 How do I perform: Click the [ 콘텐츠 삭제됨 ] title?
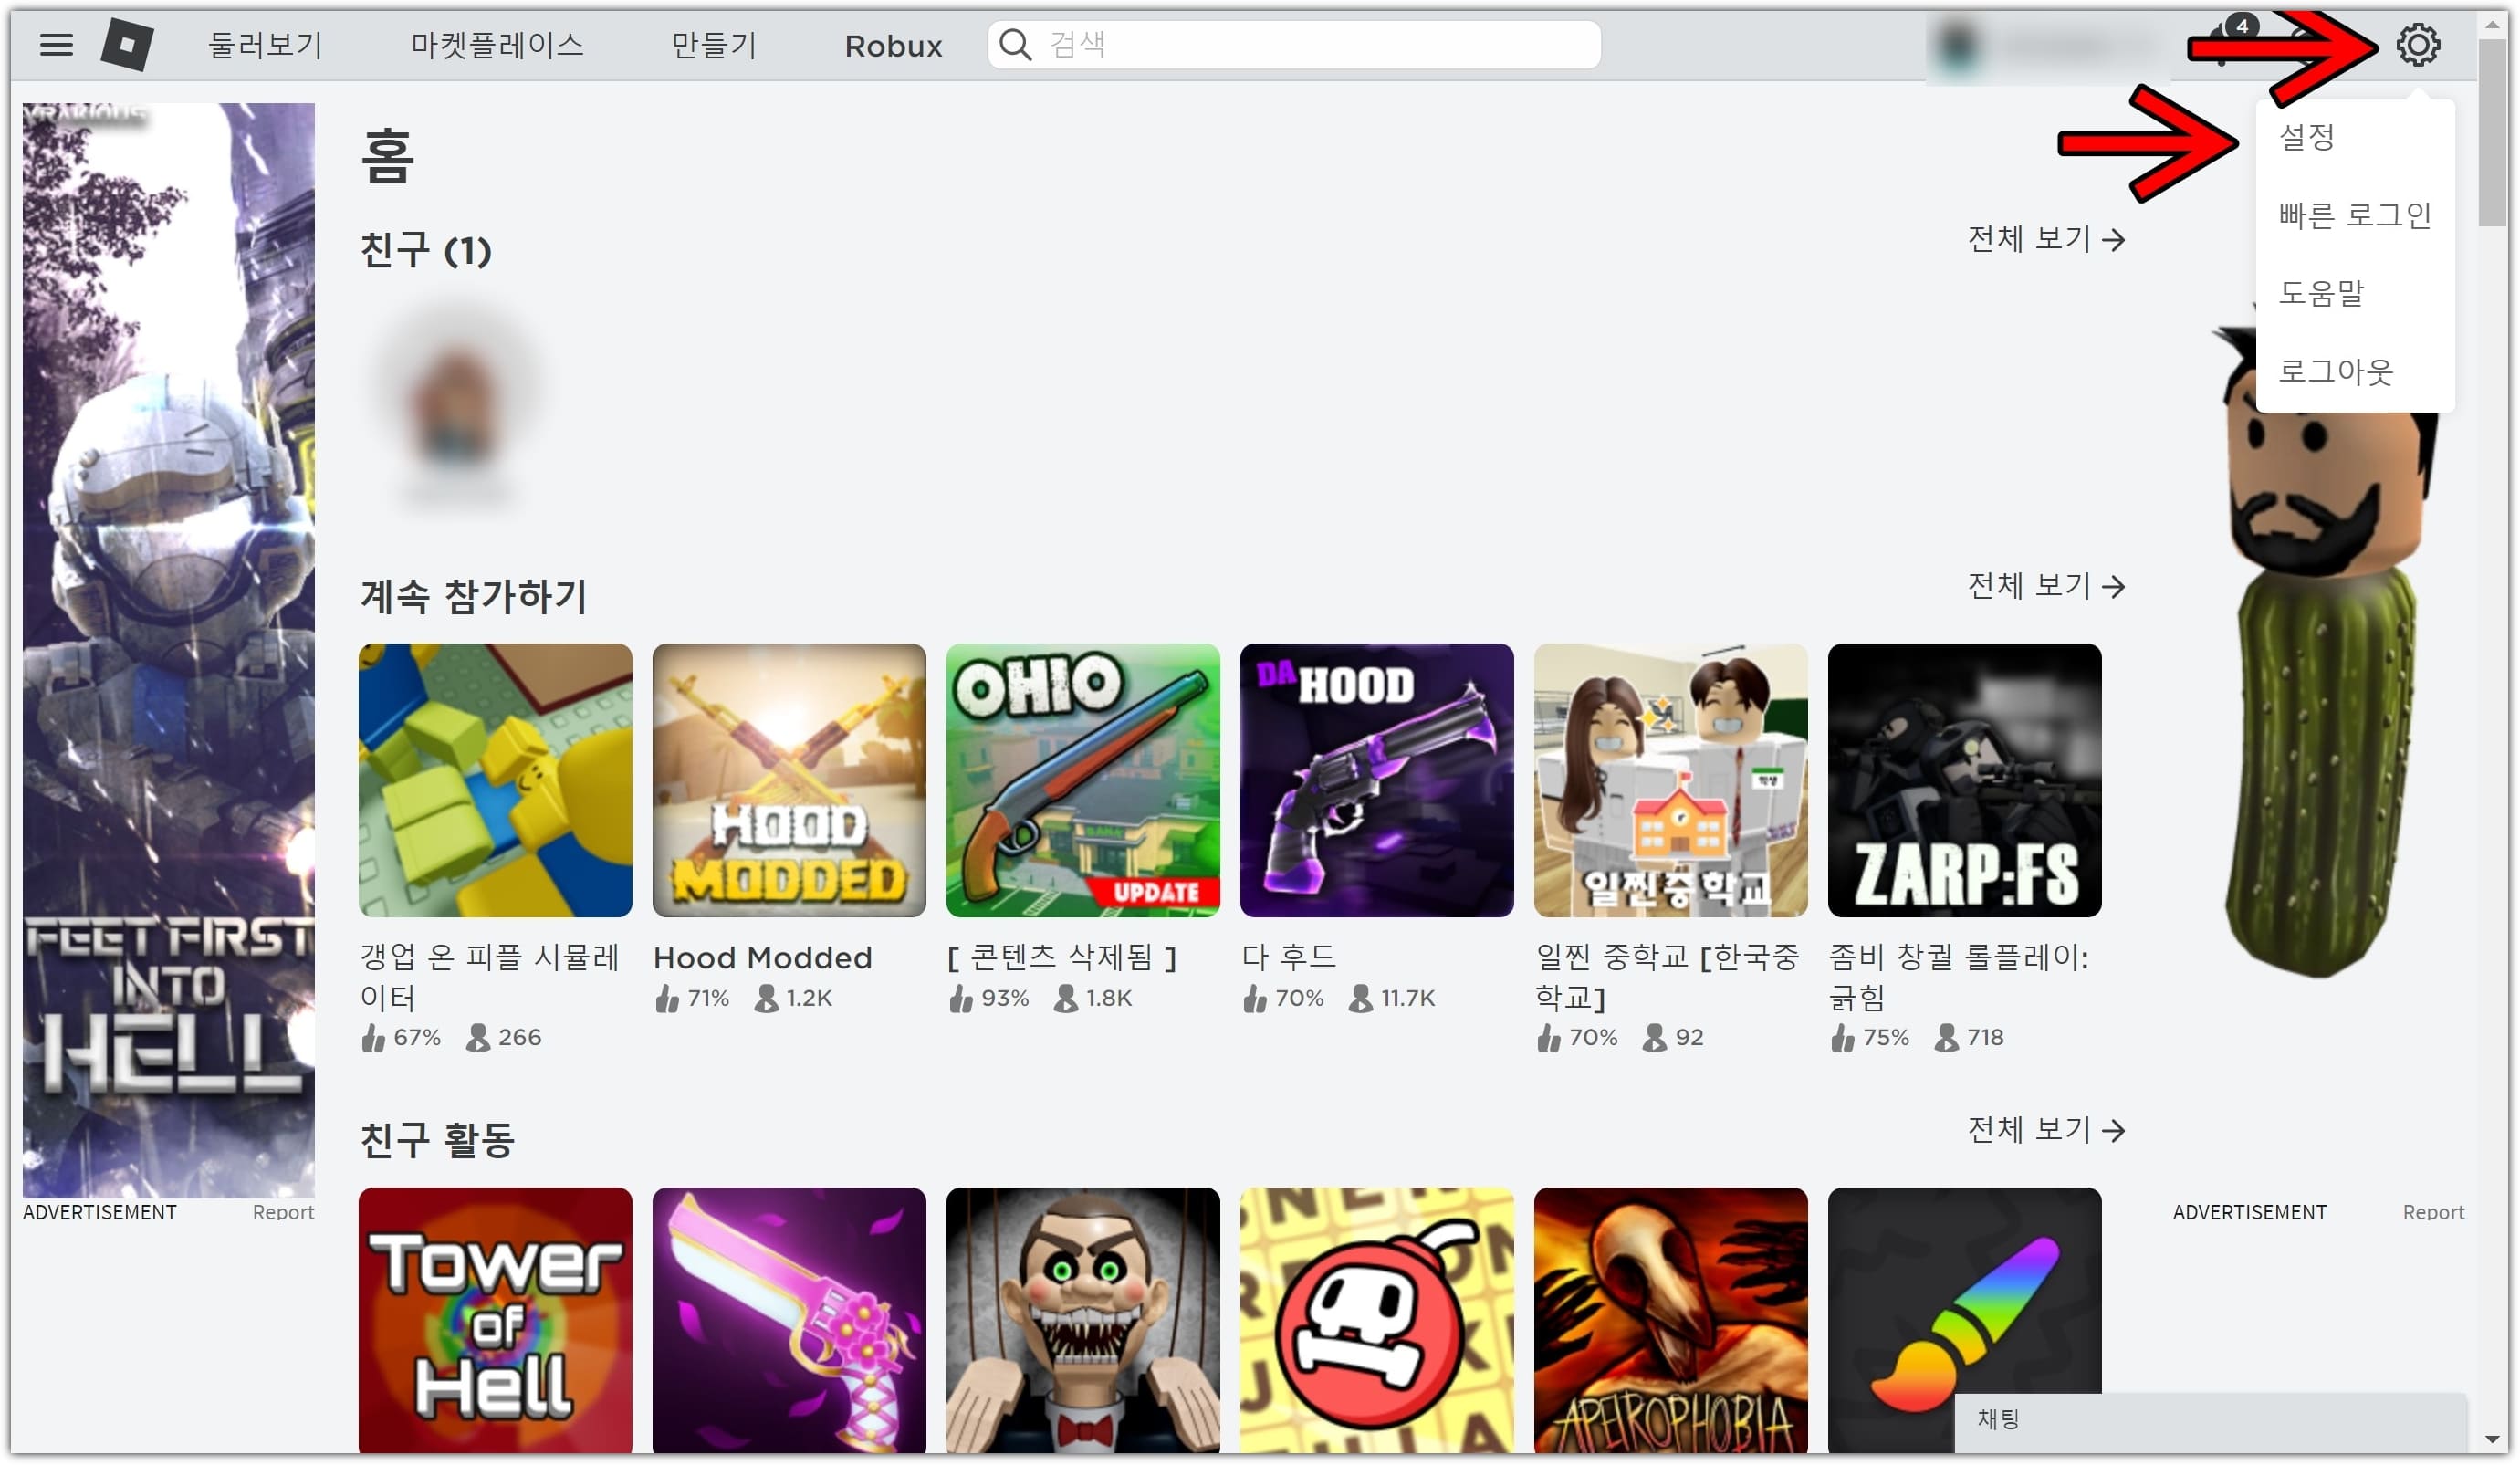(x=1062, y=958)
